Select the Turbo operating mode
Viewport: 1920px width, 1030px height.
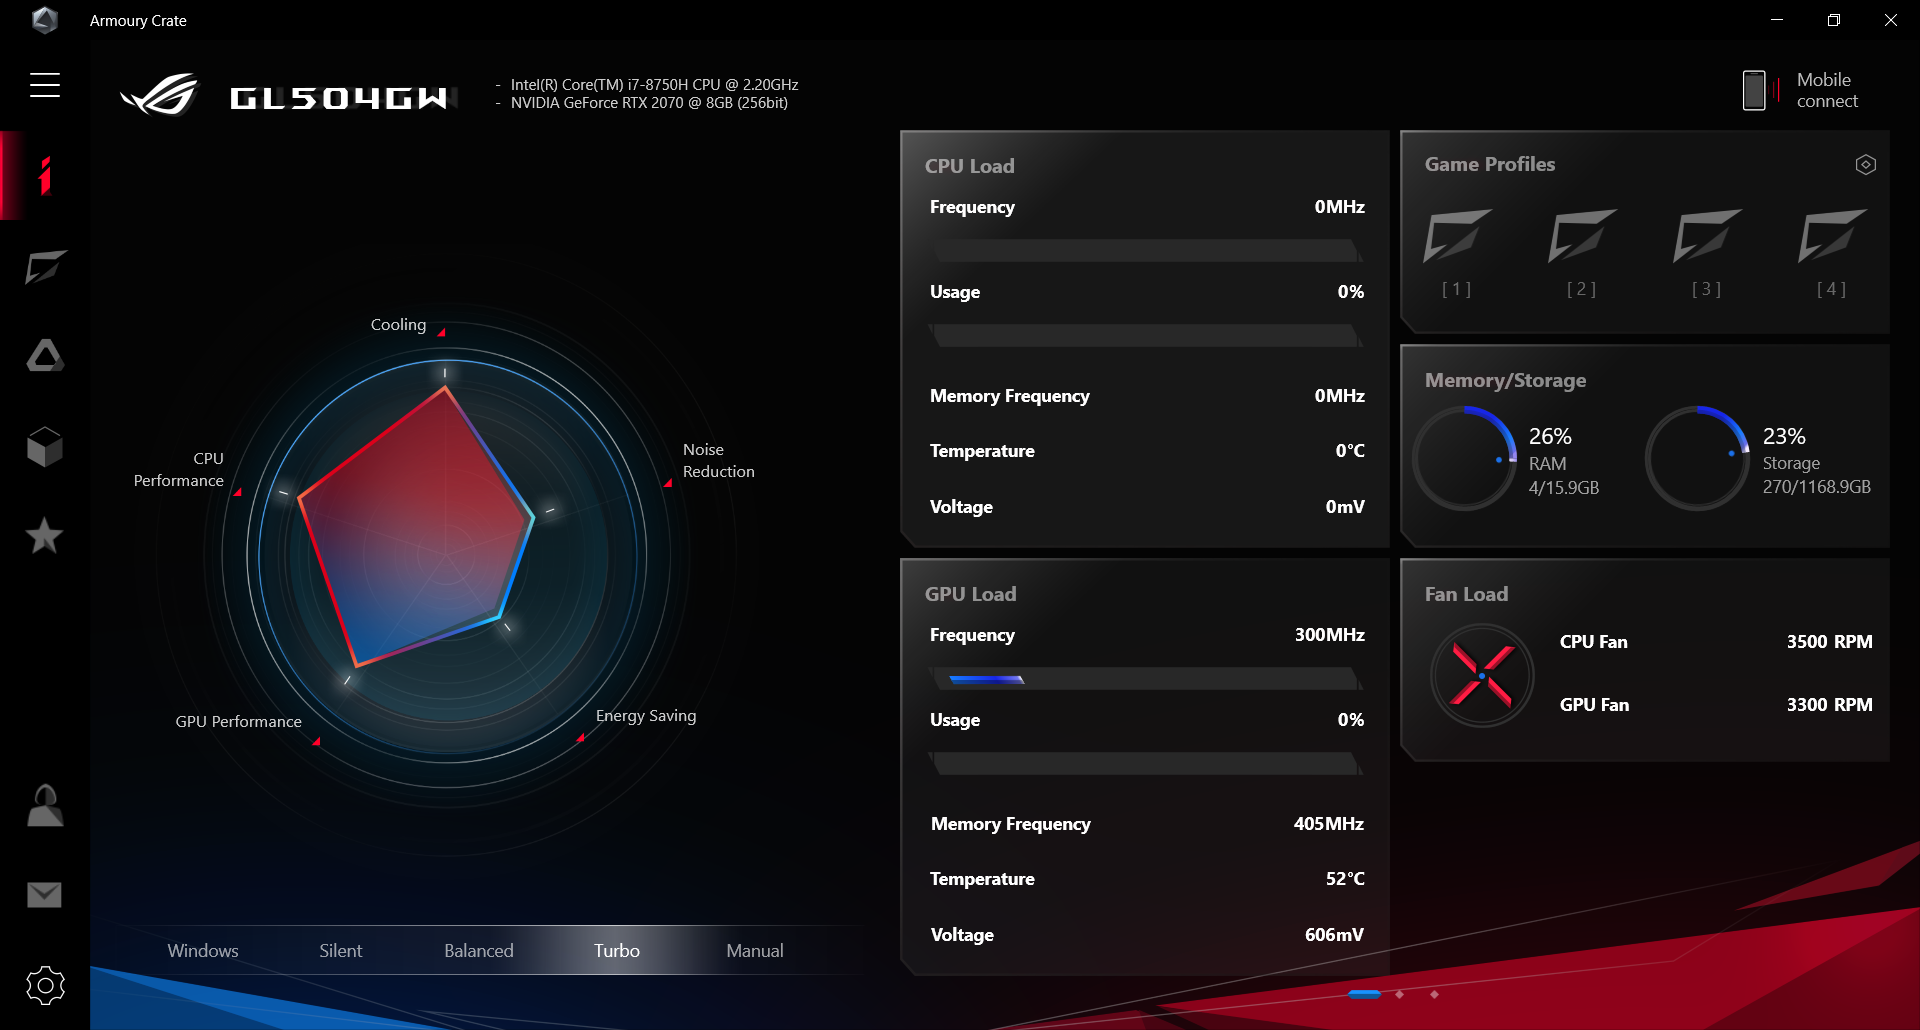[x=617, y=950]
